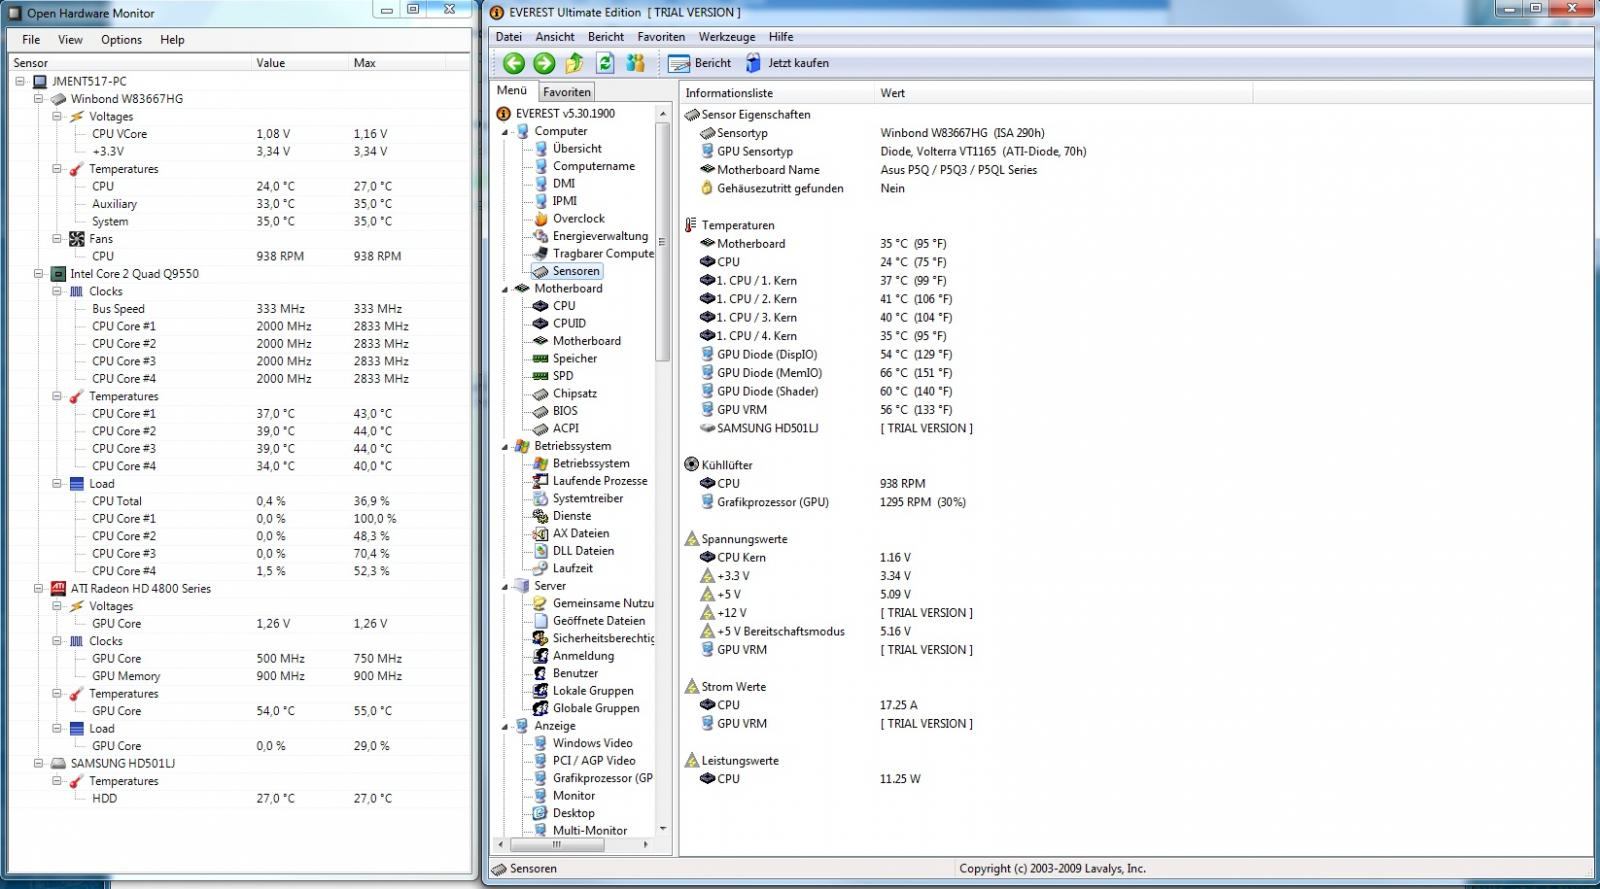Open the Help menu in Open Hardware Monitor
The height and width of the screenshot is (889, 1600).
click(x=172, y=40)
